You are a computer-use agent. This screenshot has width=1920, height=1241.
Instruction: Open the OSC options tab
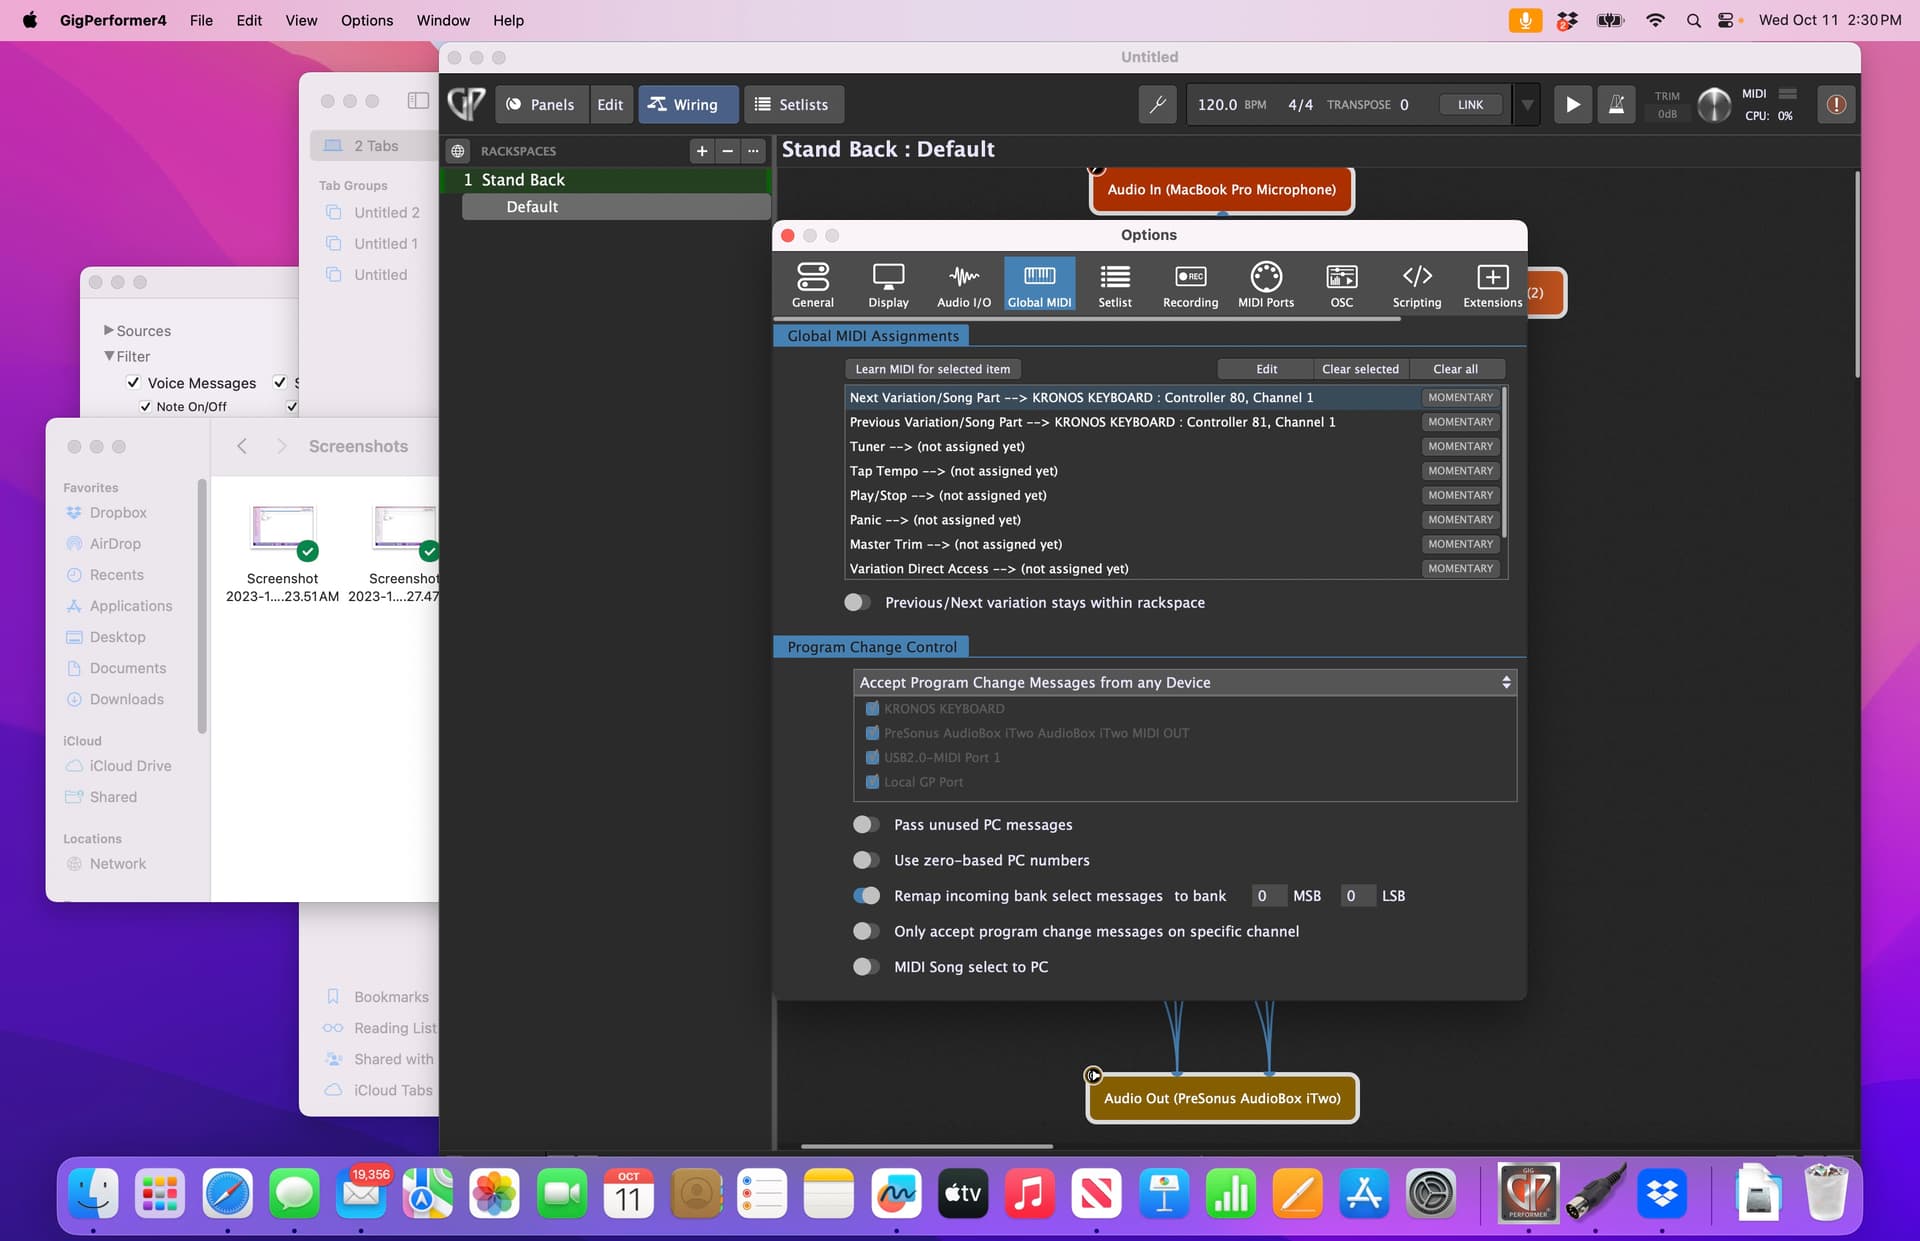click(1341, 284)
